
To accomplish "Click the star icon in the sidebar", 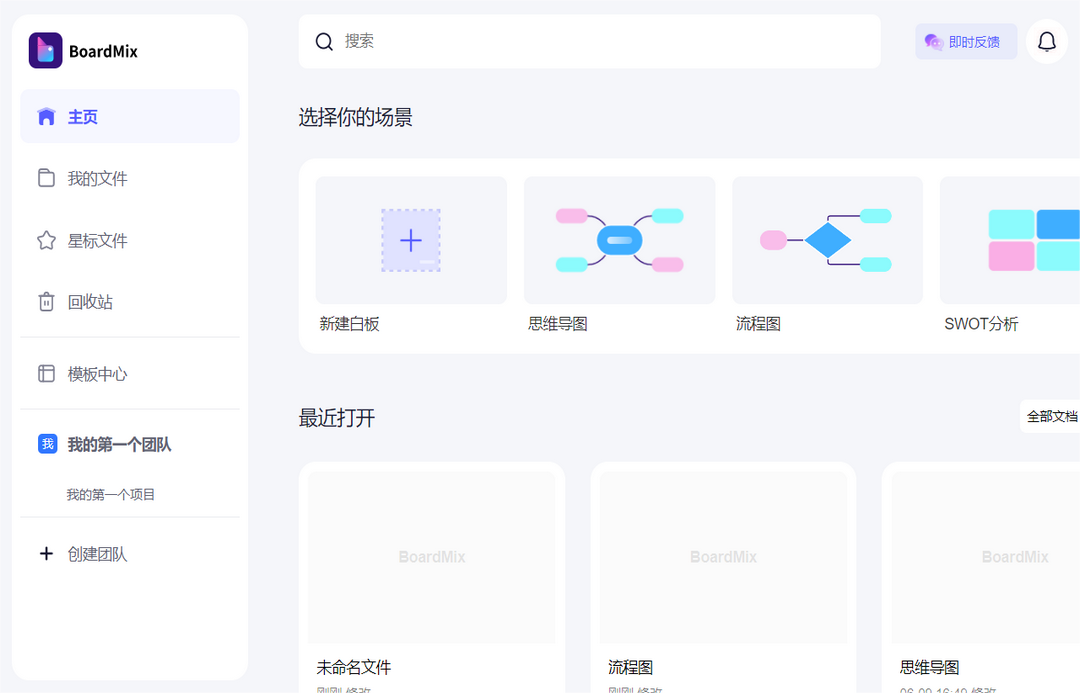I will (46, 240).
